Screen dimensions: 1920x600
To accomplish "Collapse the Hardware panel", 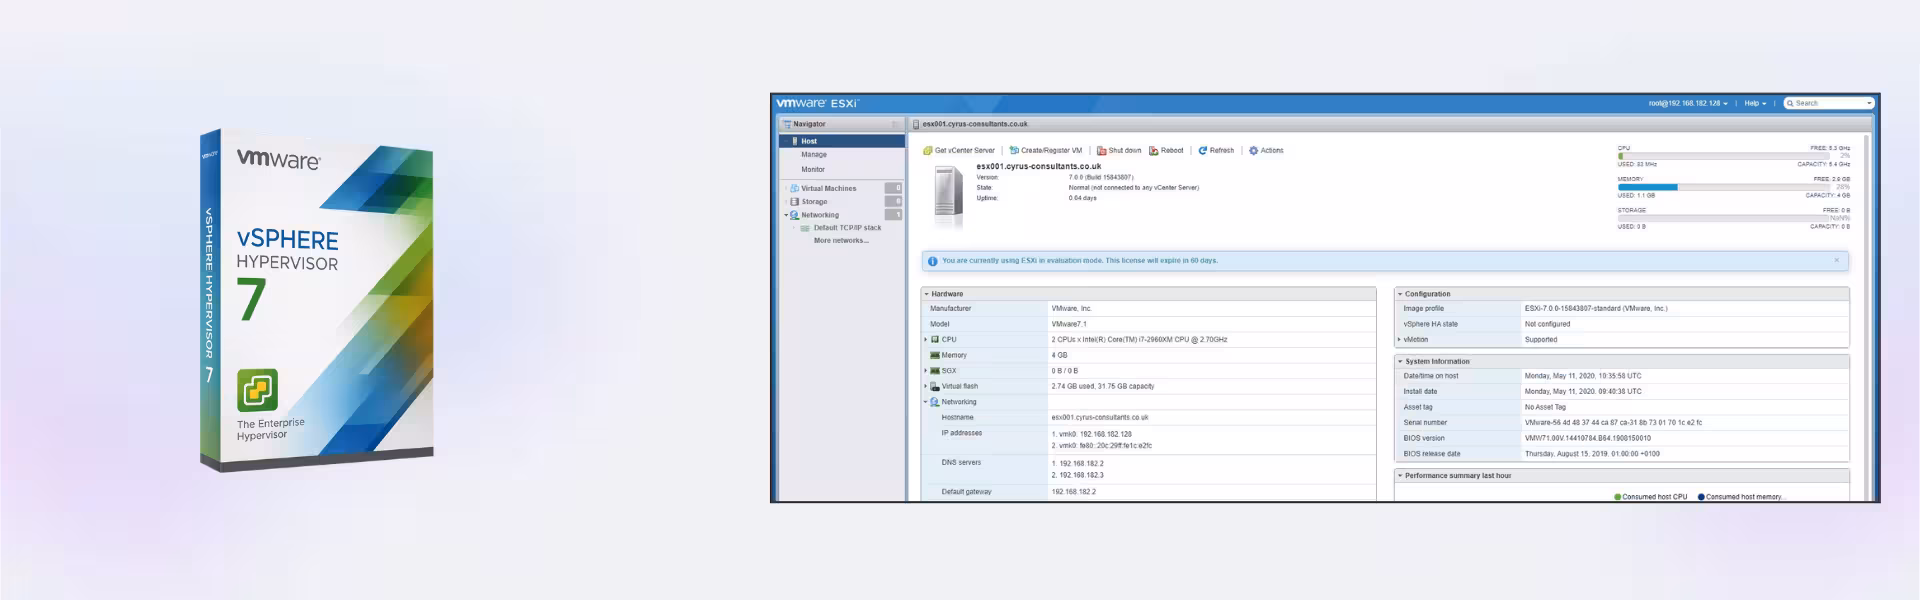I will tap(926, 294).
